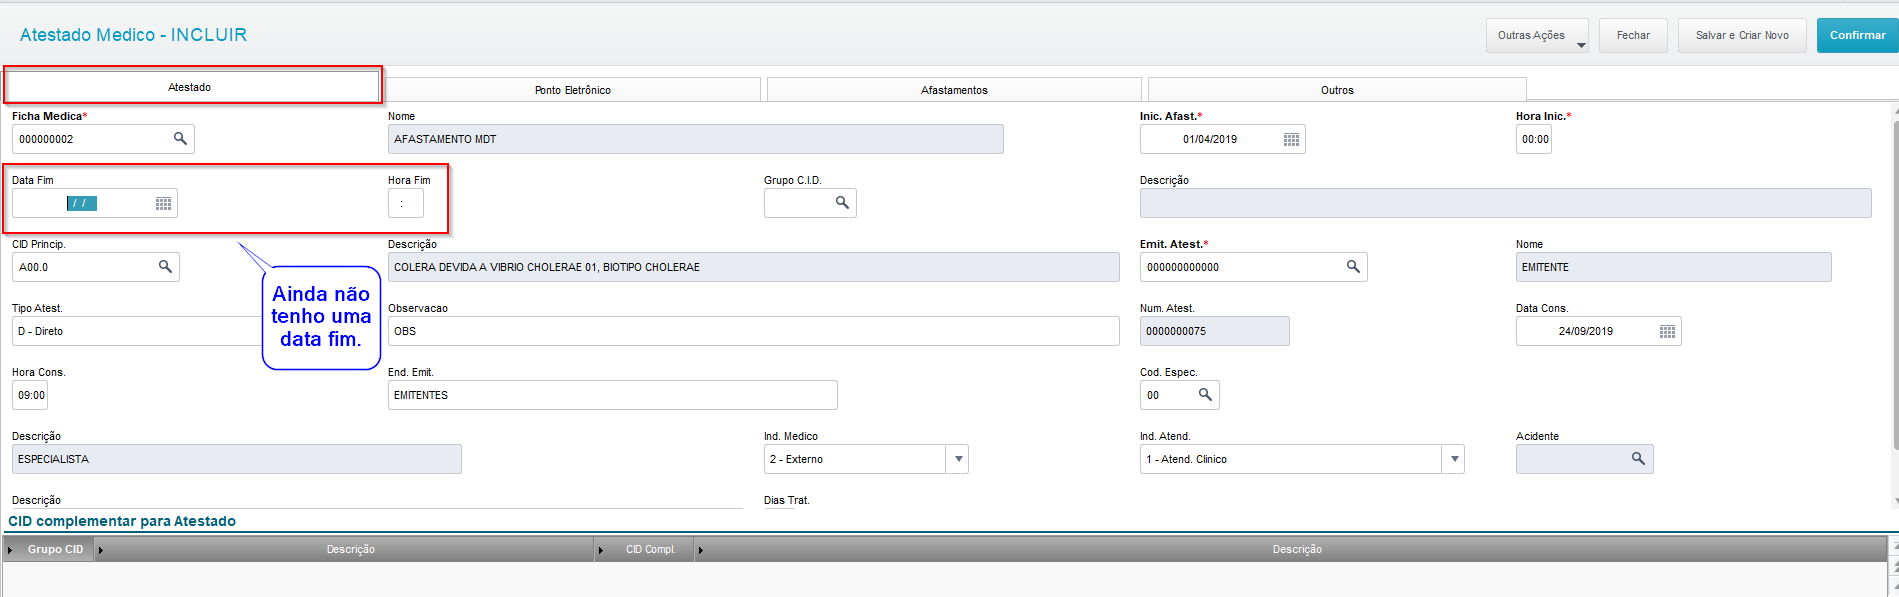Screen dimensions: 1899x597
Task: Open calendar picker for Data Fim field
Action: coord(163,203)
